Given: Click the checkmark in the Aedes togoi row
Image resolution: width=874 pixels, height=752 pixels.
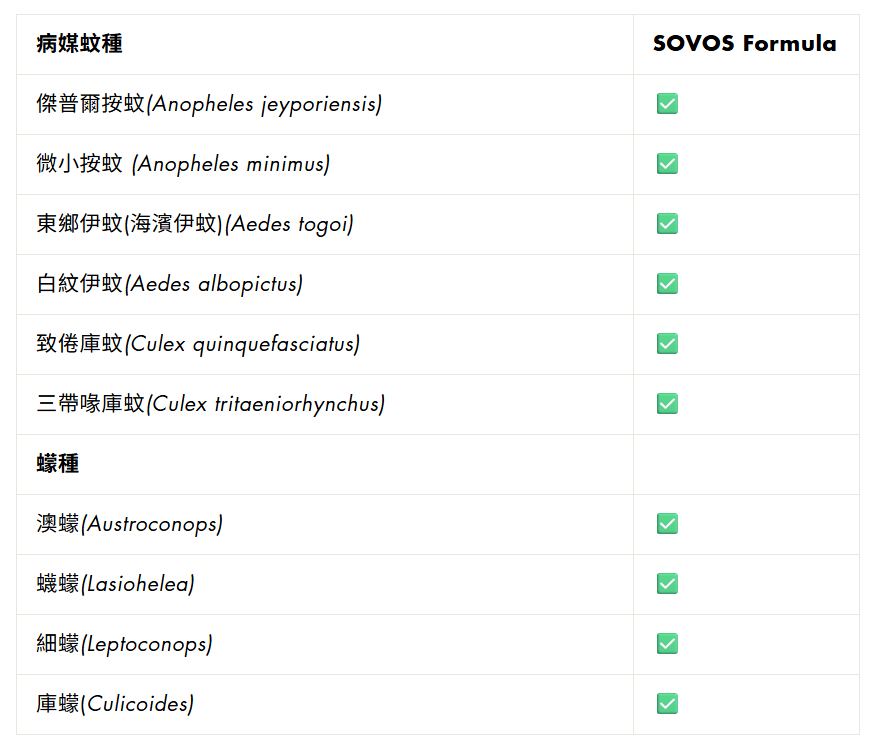Looking at the screenshot, I should pyautogui.click(x=667, y=224).
